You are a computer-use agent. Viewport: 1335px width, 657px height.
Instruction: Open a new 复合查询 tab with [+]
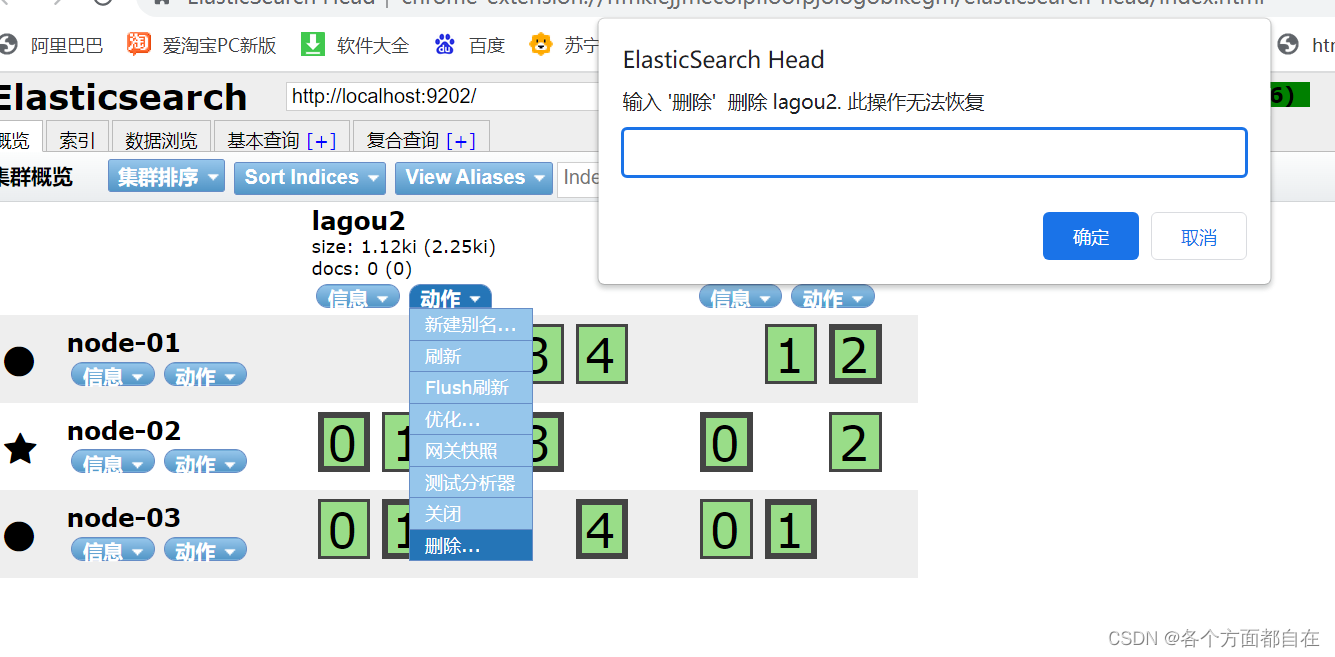click(461, 140)
